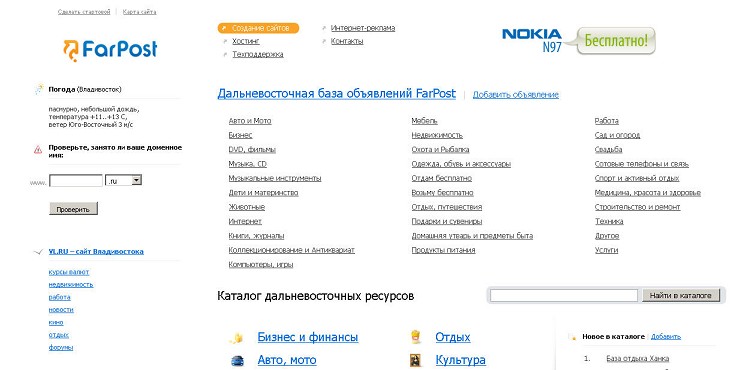Click the Новое в каталоге icon
Screen dimensions: 743x370
coord(572,337)
